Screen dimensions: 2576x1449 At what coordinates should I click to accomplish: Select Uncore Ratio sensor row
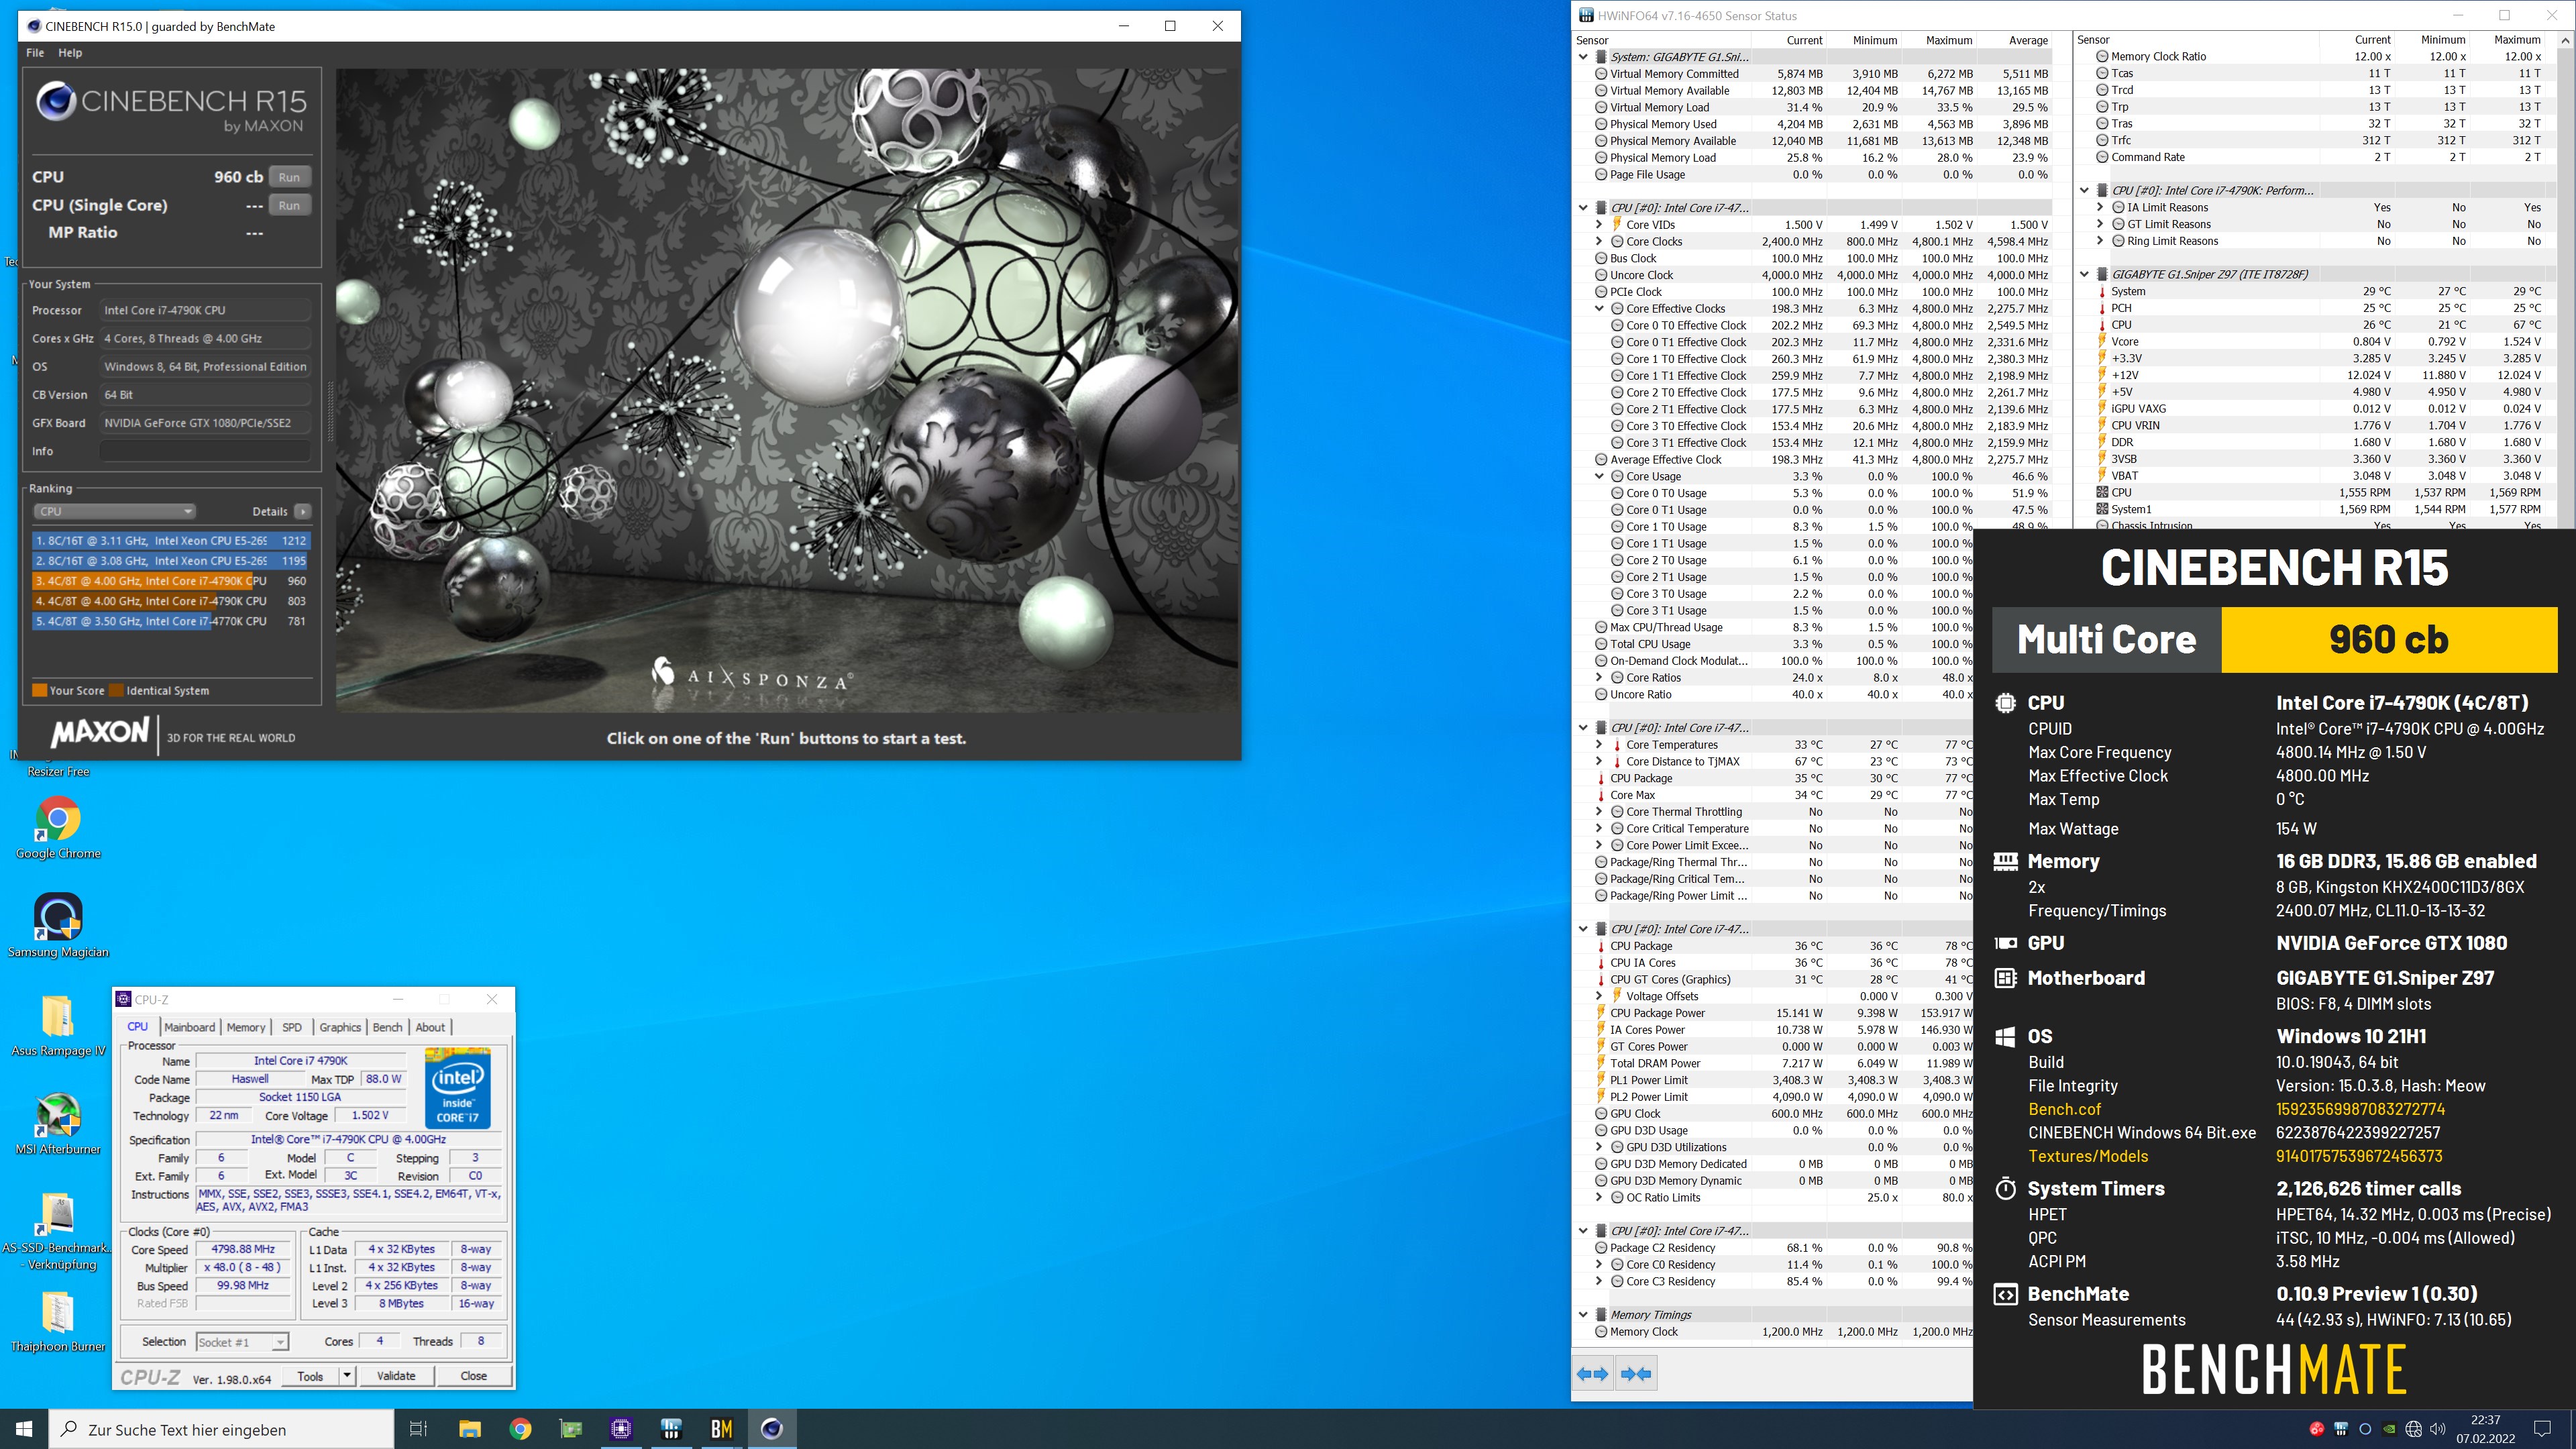1783,694
